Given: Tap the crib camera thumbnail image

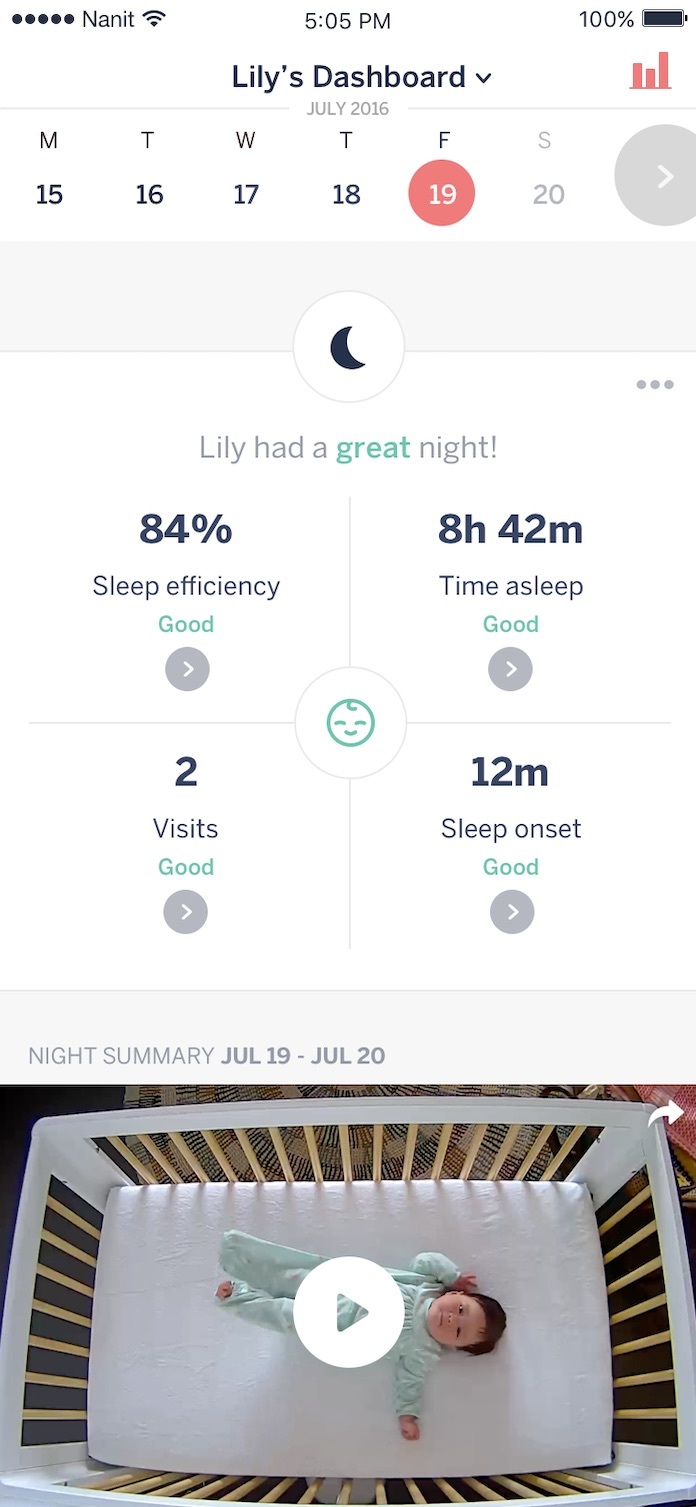Looking at the screenshot, I should tap(348, 1296).
